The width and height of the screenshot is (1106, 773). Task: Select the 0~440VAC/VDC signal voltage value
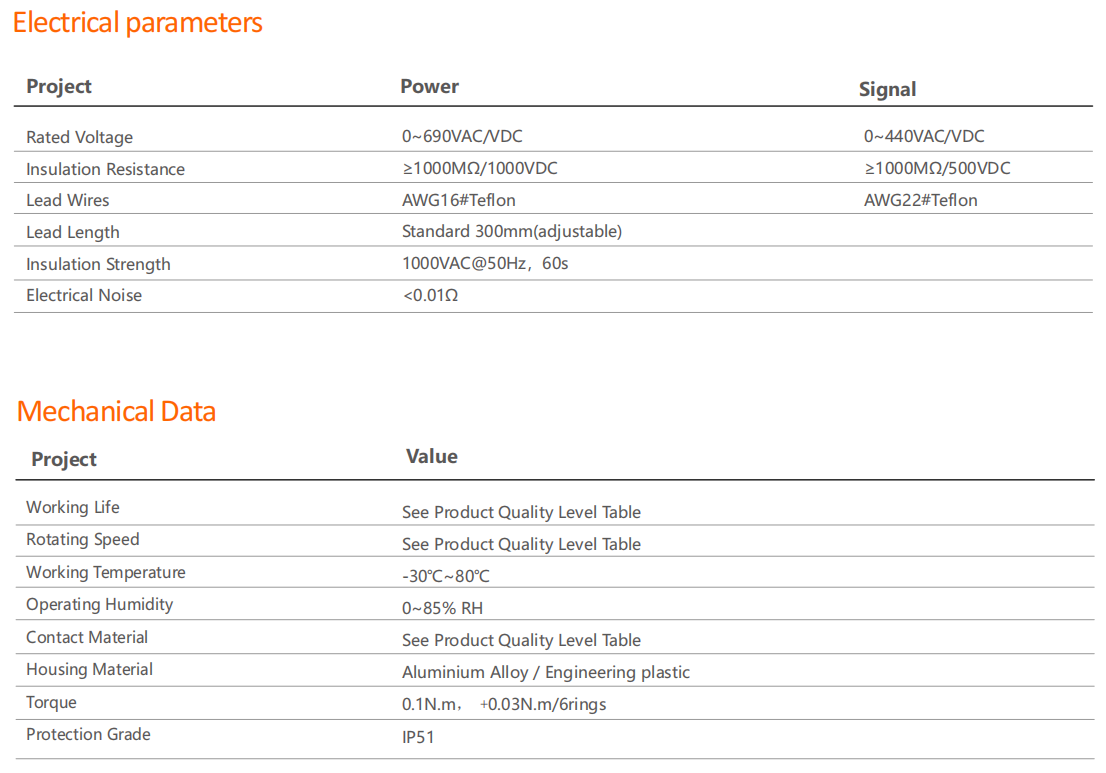(x=924, y=136)
